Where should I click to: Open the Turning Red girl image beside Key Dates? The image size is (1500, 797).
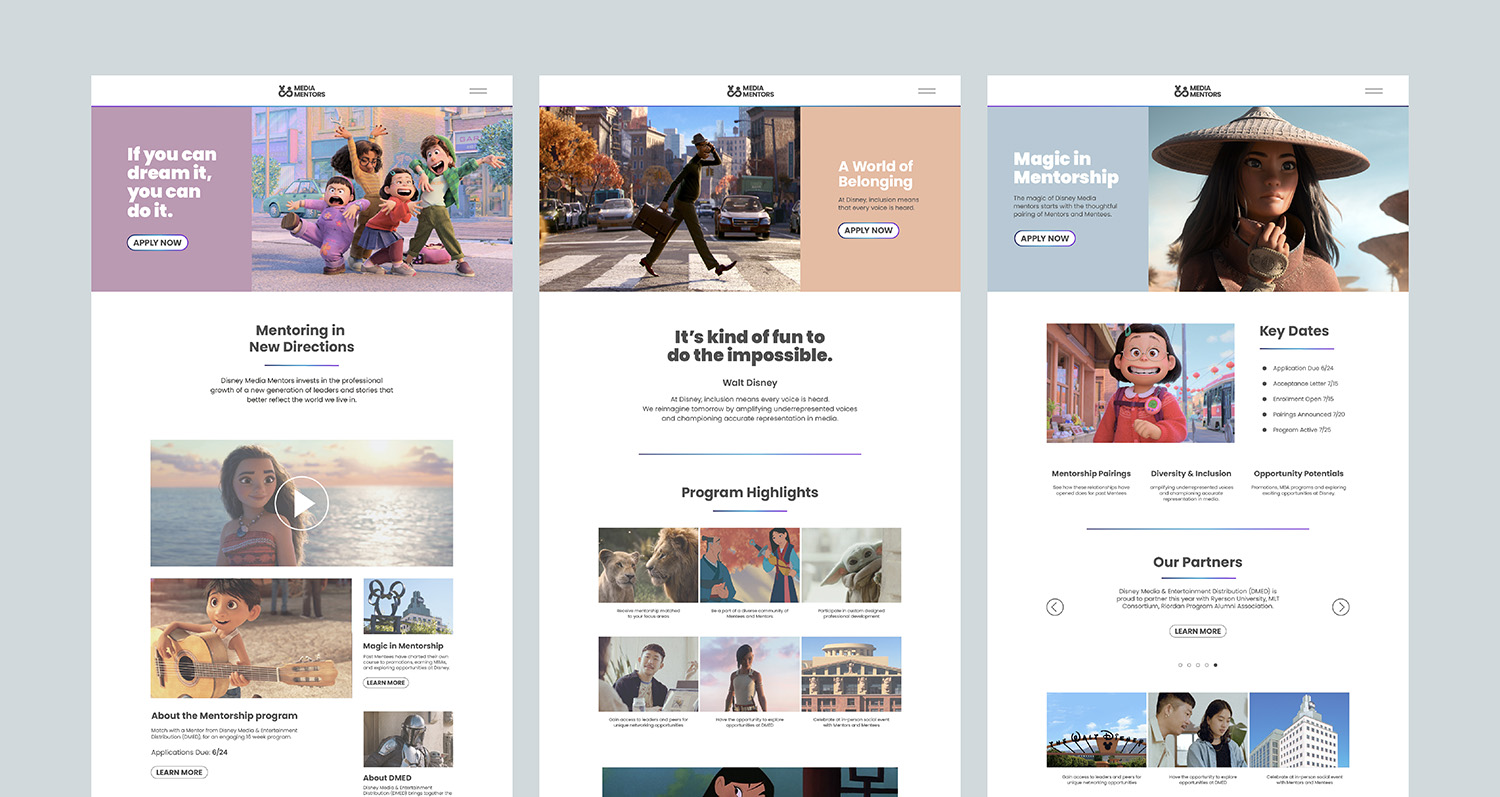coord(1140,383)
